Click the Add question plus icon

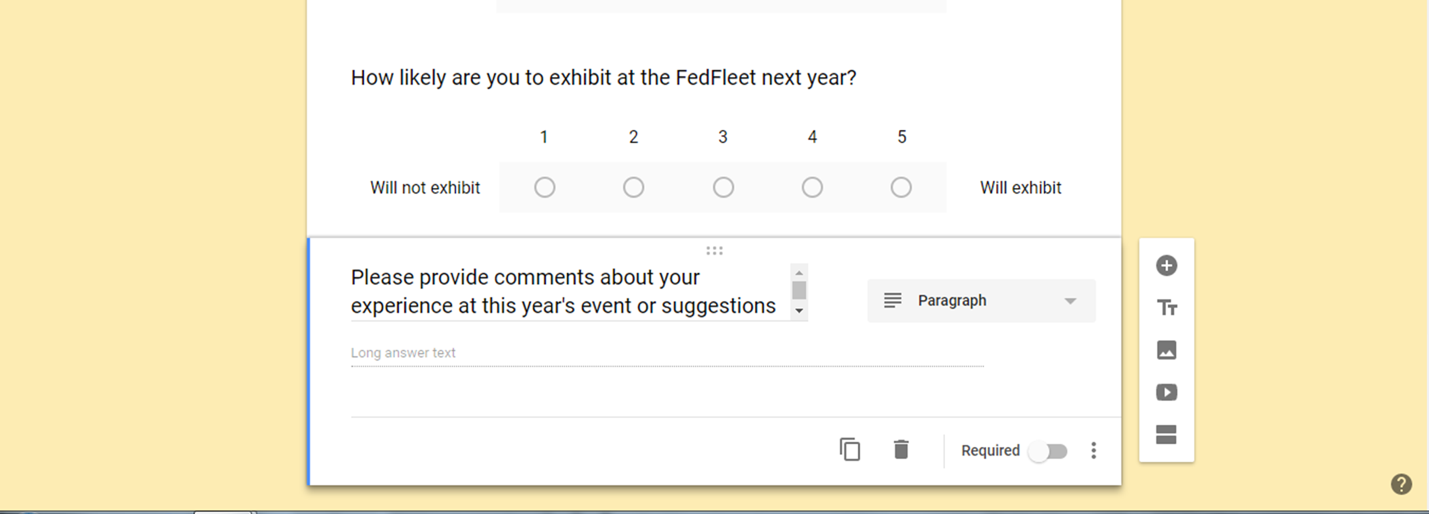pyautogui.click(x=1166, y=266)
